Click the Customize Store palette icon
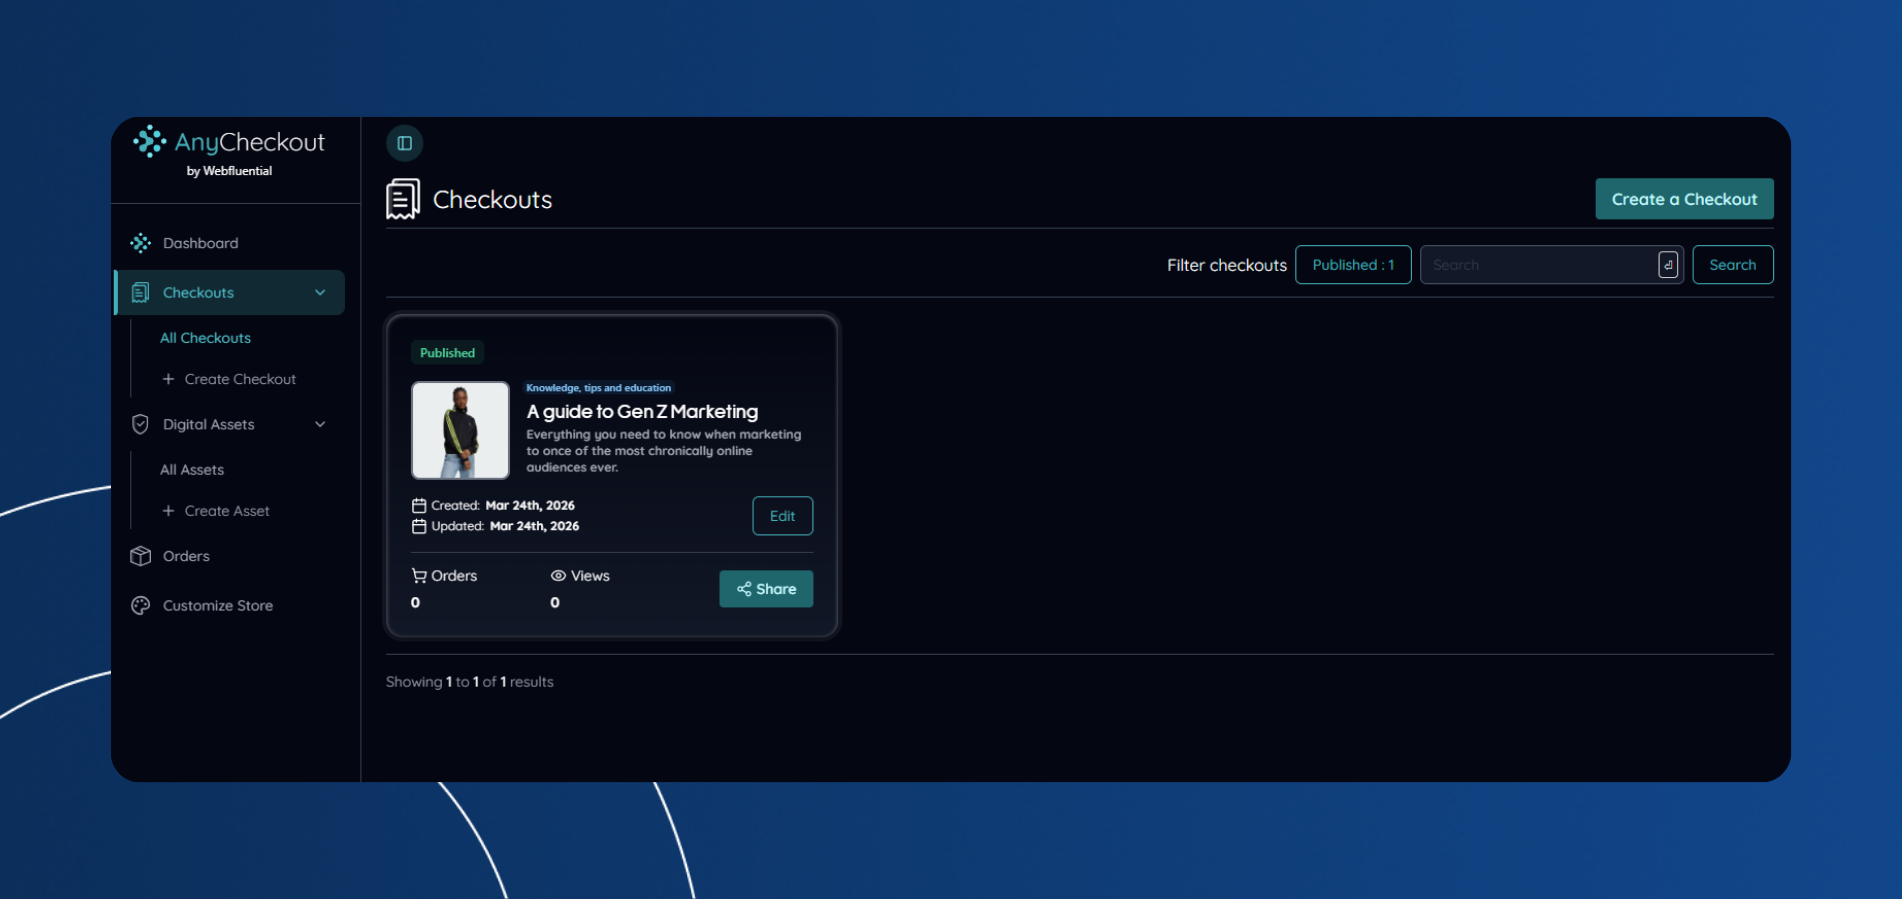The height and width of the screenshot is (899, 1902). pos(141,606)
